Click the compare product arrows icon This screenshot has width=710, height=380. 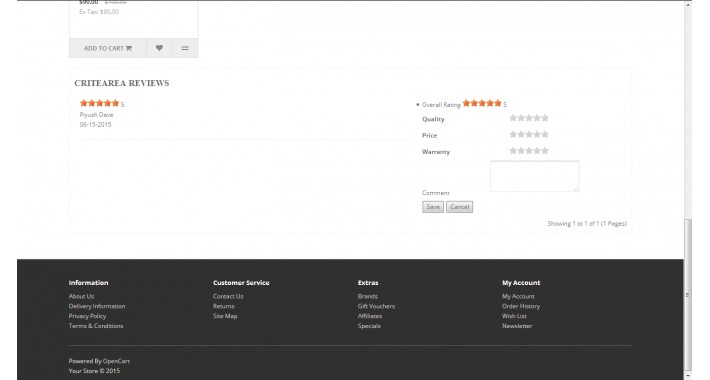click(x=185, y=48)
